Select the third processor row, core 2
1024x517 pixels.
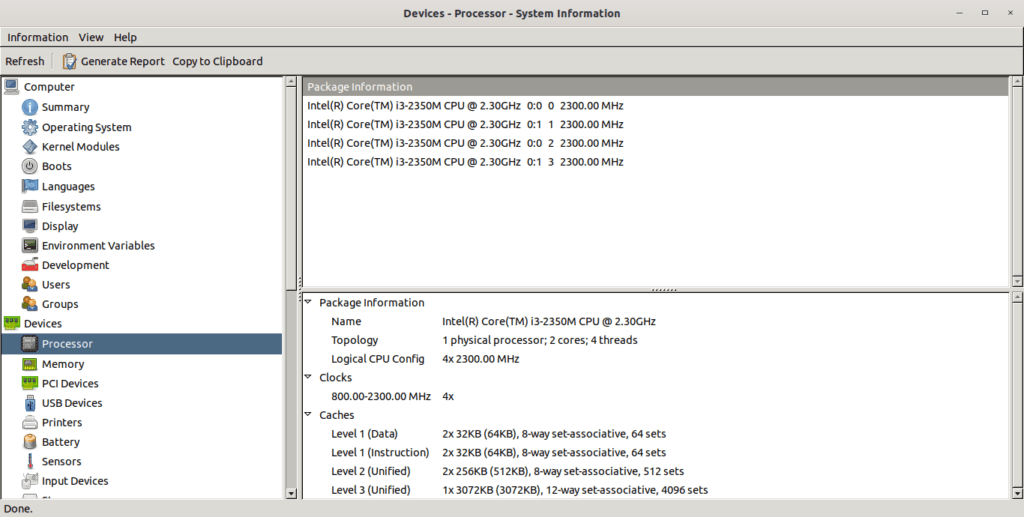(x=465, y=143)
